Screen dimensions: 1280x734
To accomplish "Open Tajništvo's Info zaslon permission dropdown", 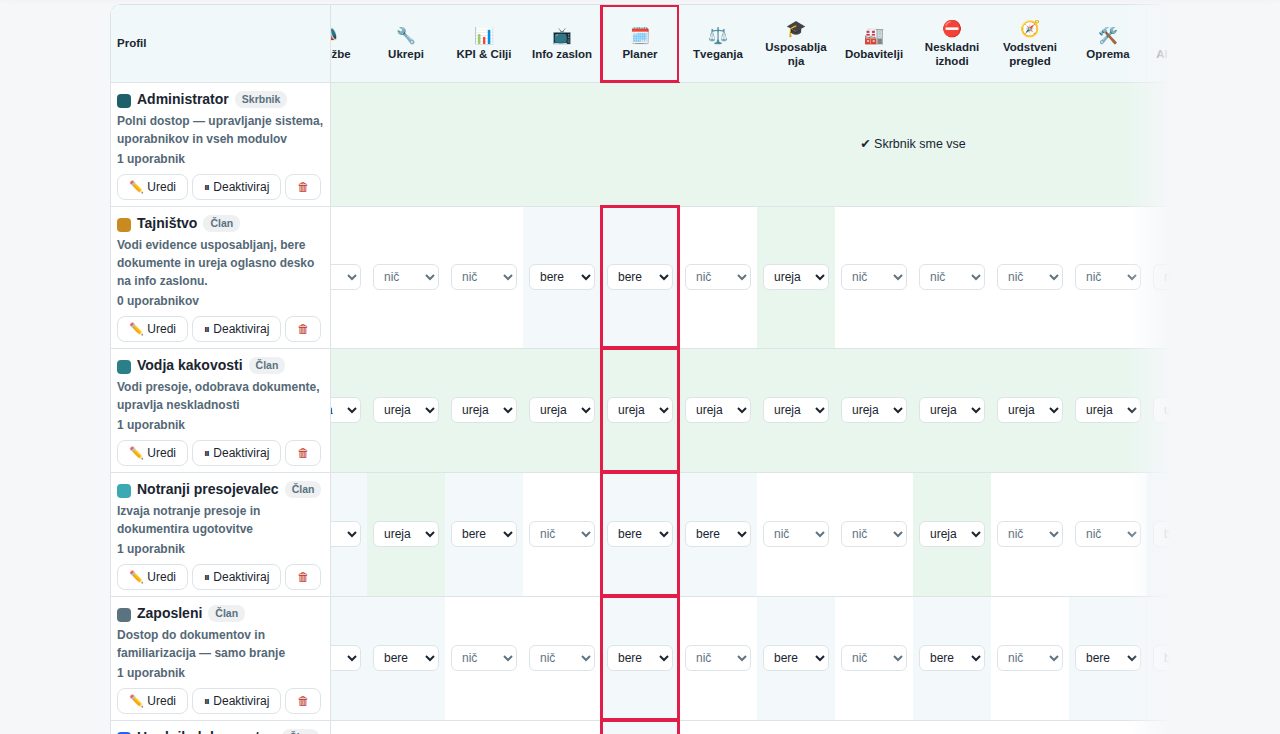I will [562, 277].
